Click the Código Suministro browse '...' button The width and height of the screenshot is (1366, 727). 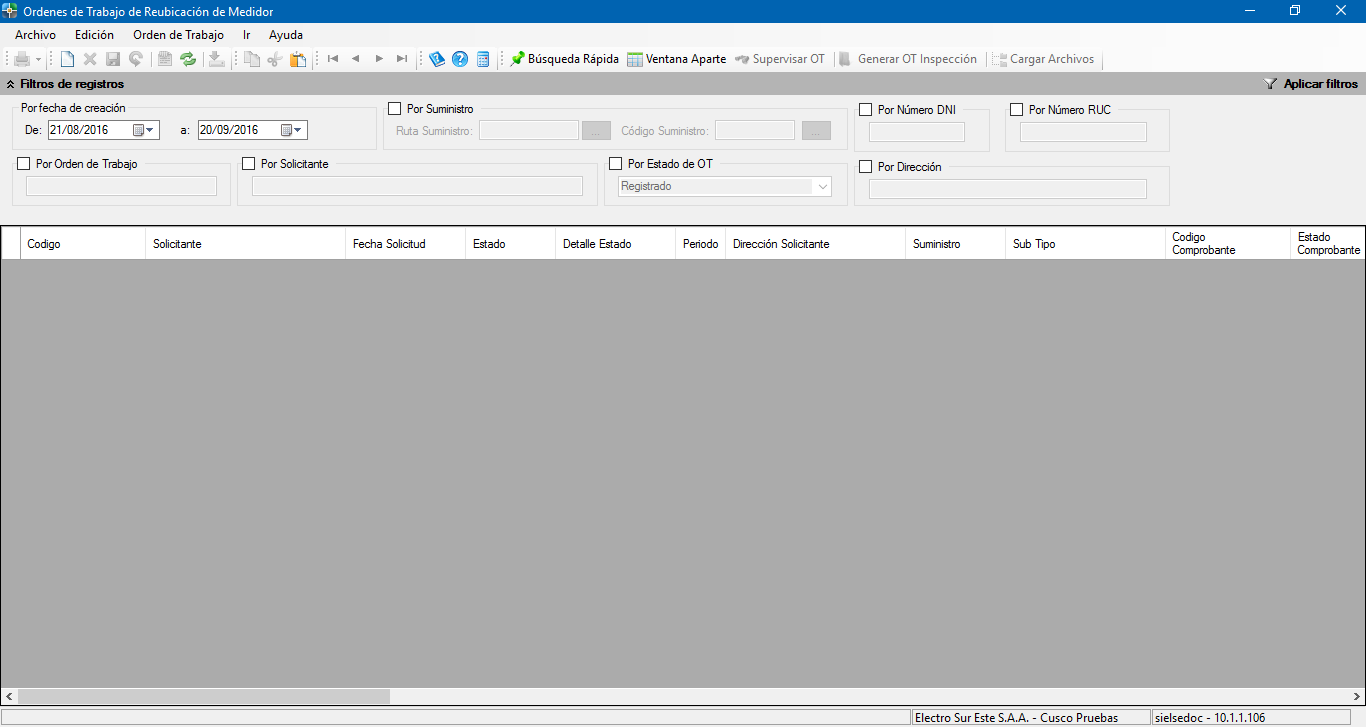click(x=816, y=131)
